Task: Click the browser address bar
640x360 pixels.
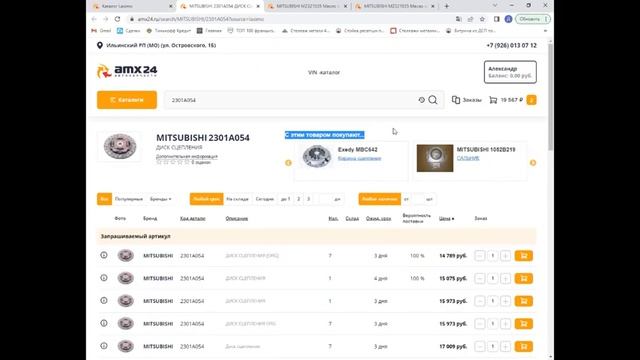Action: tap(291, 19)
